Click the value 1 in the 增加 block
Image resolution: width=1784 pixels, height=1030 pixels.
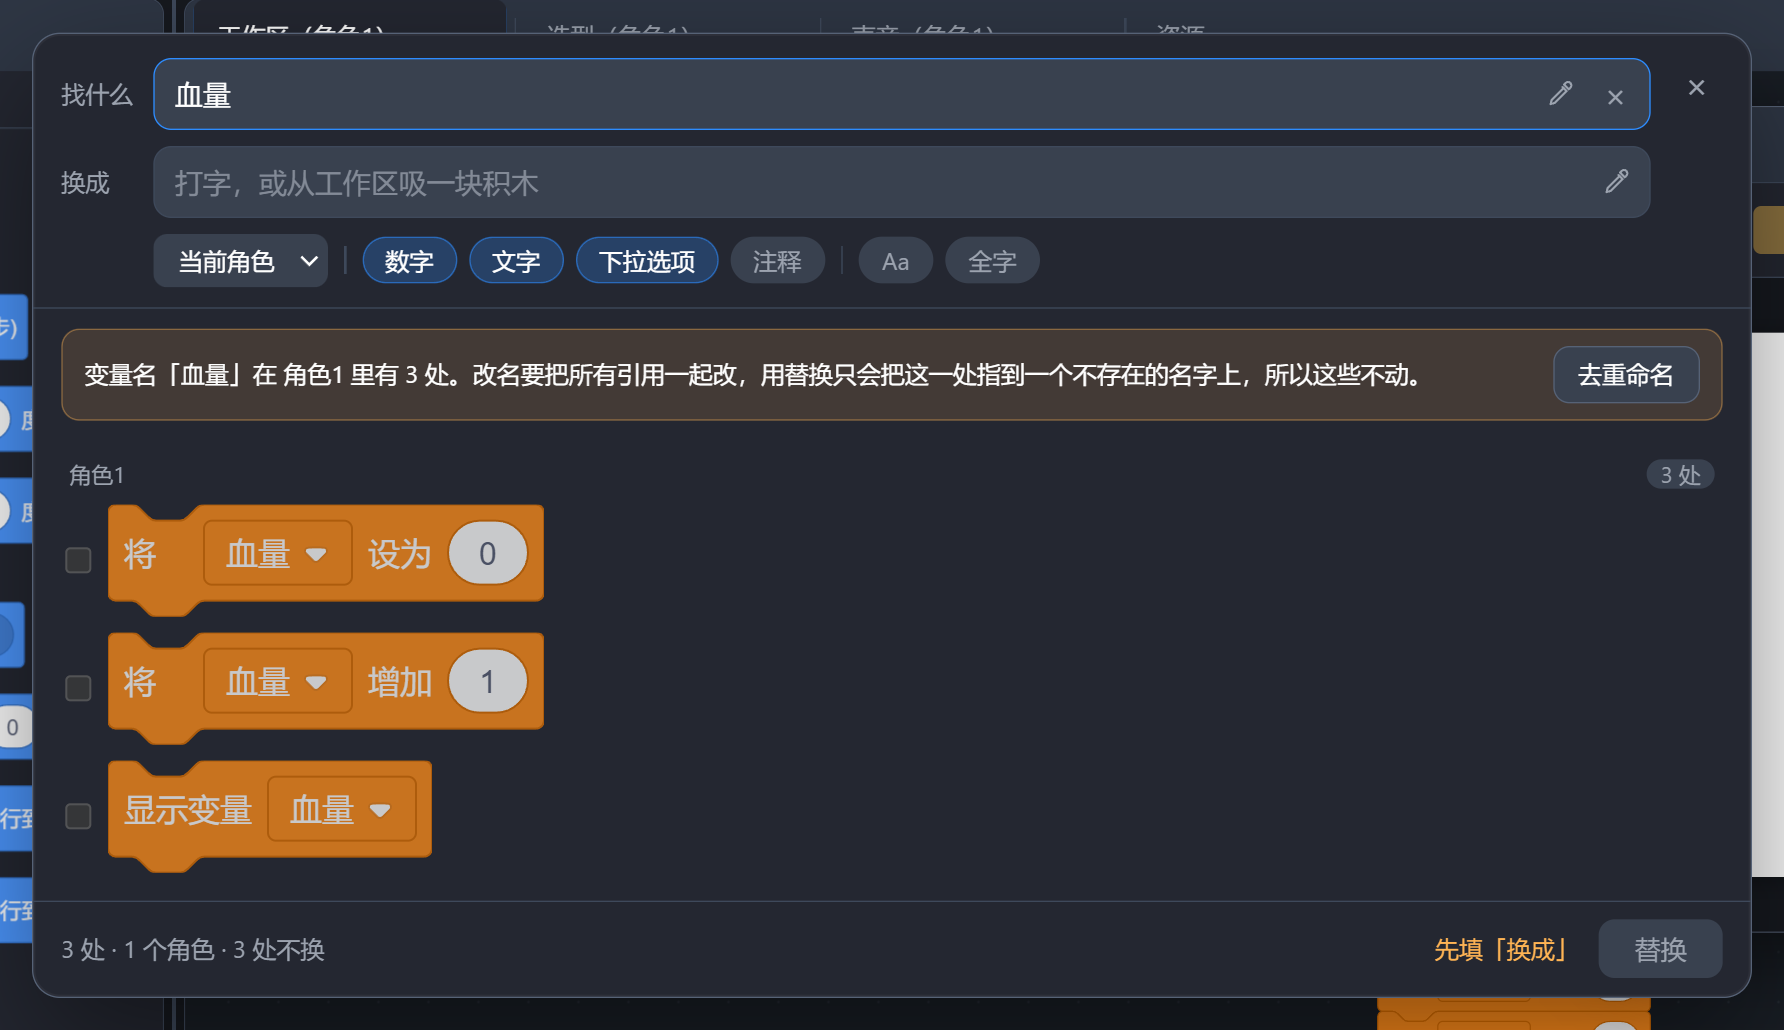[487, 681]
